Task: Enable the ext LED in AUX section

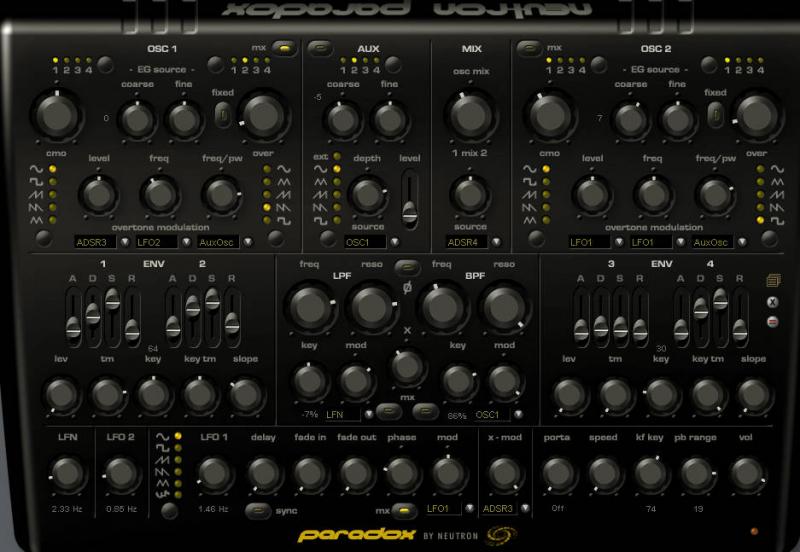Action: 337,156
